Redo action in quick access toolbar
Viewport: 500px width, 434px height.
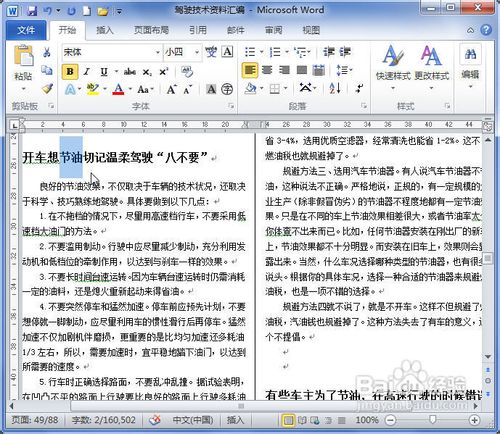pyautogui.click(x=71, y=11)
